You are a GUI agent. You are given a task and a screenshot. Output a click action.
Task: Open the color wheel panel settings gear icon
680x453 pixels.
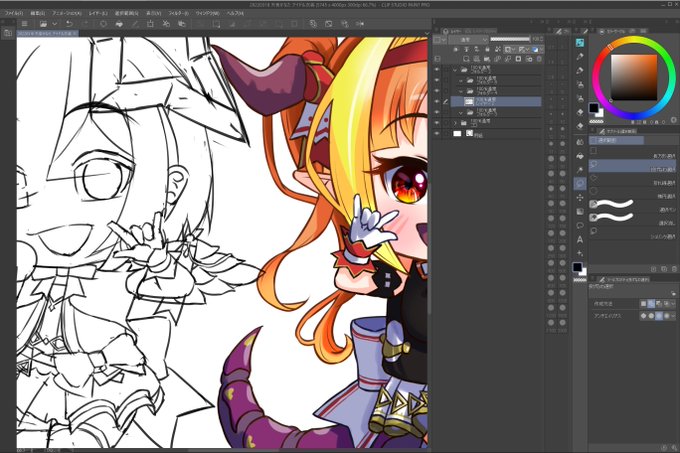(673, 120)
